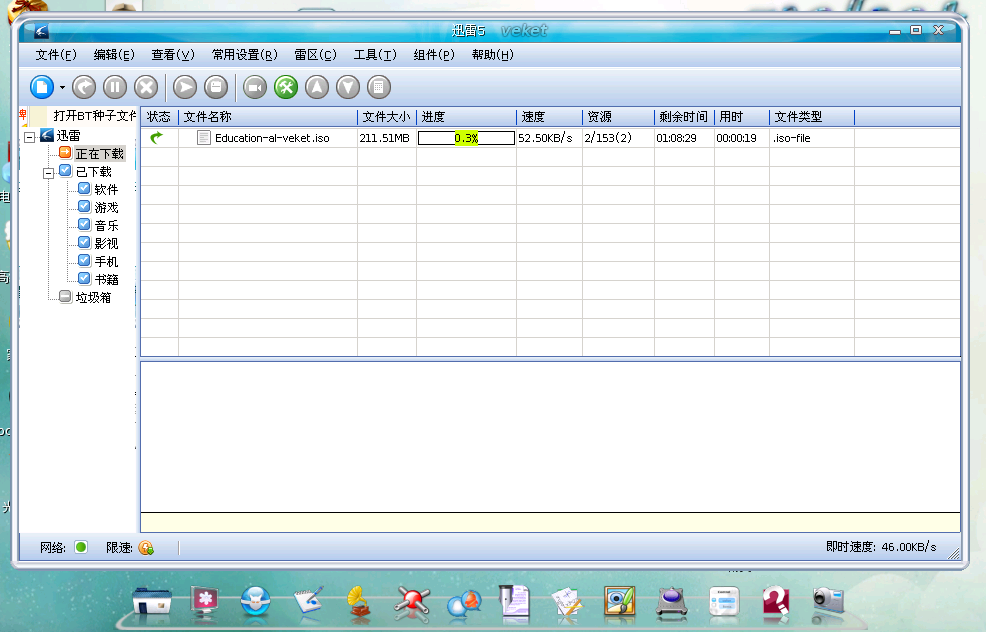The width and height of the screenshot is (986, 632).
Task: Sort by the 文件大小 column header
Action: 387,116
